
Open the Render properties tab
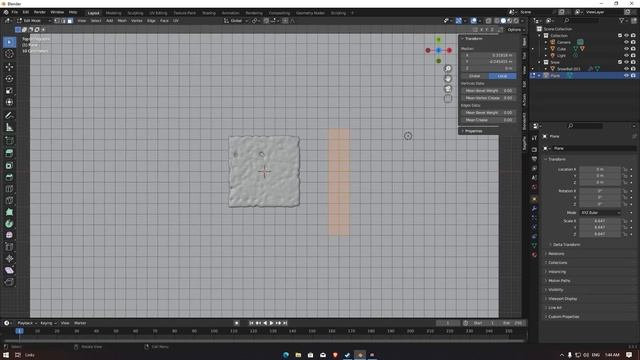(534, 149)
